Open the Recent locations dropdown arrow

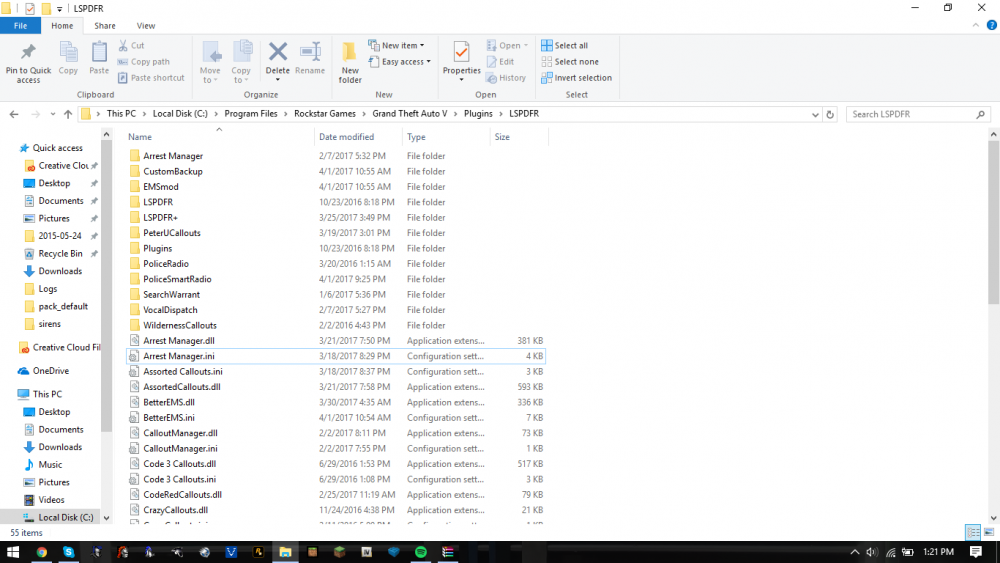52,114
